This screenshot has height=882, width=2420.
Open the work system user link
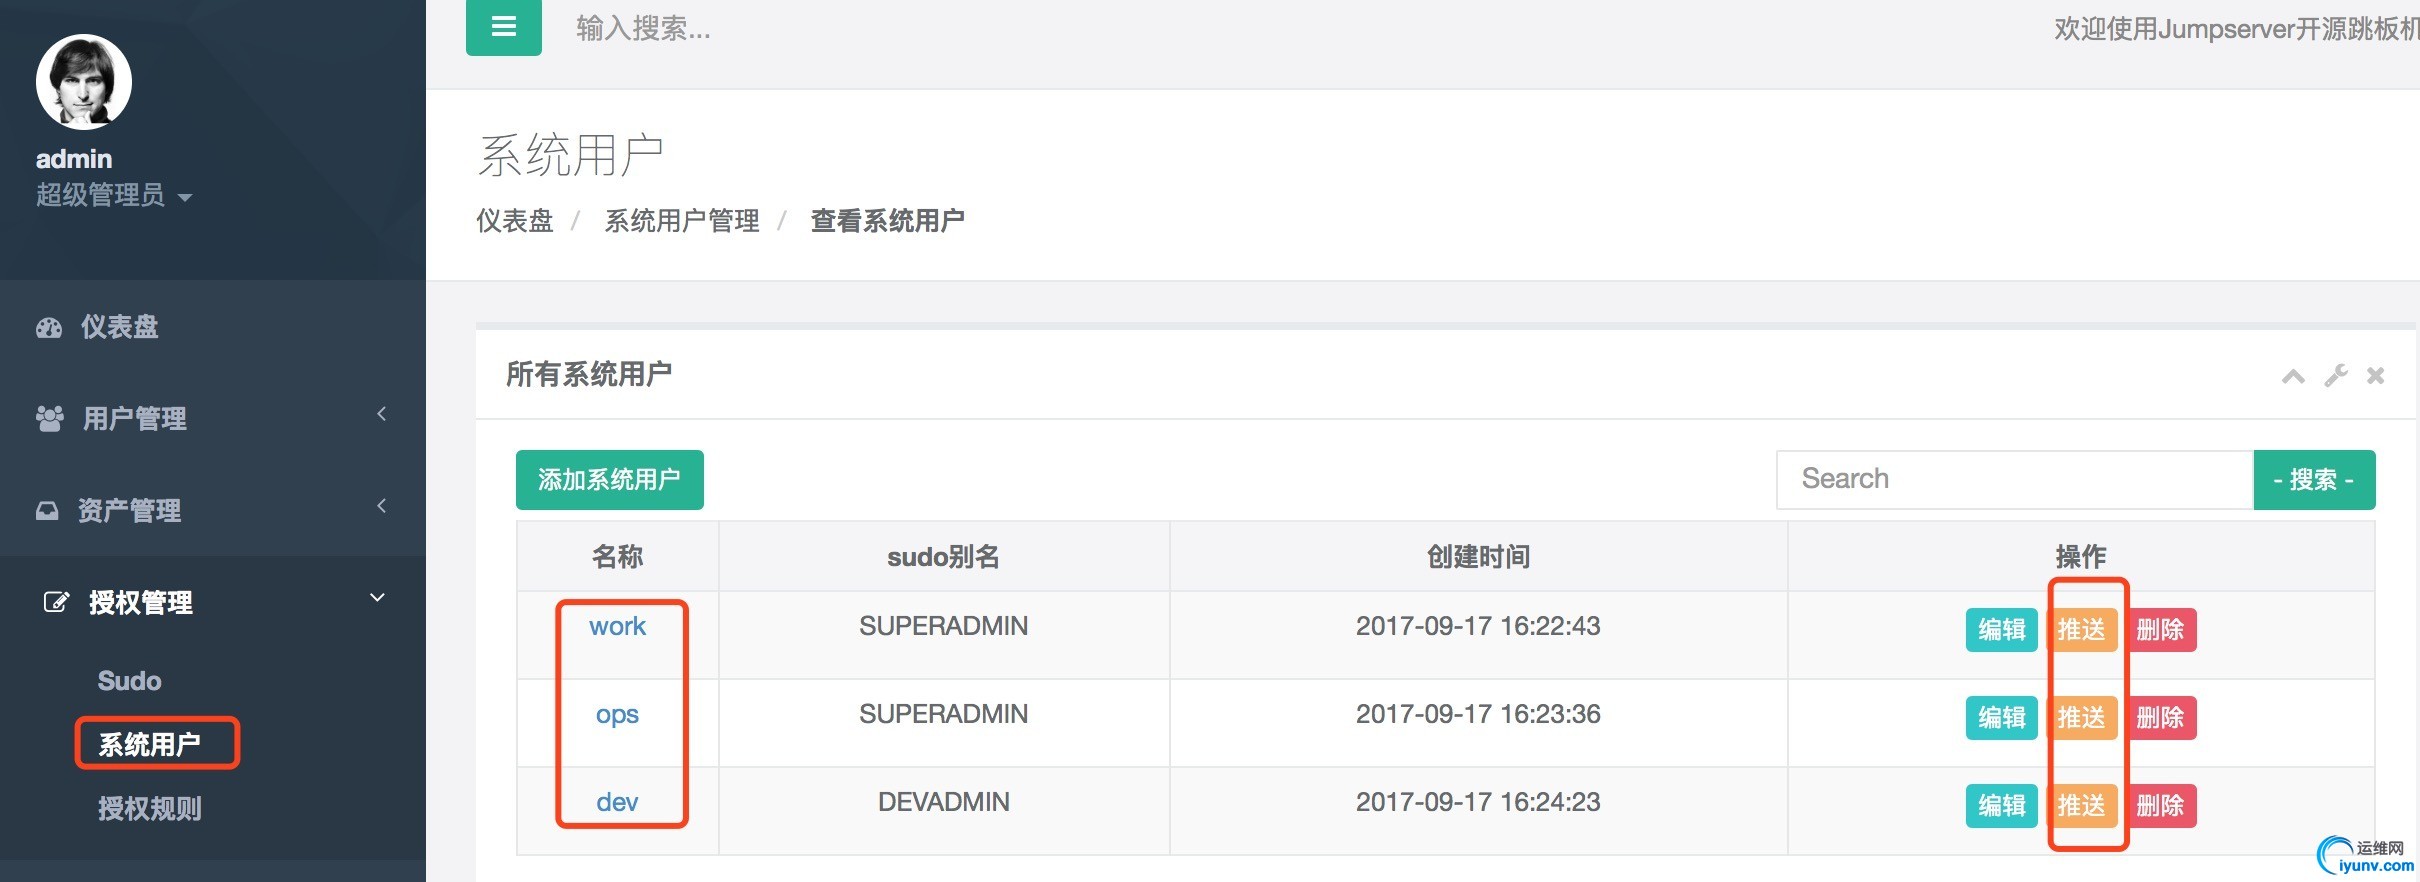click(x=617, y=627)
